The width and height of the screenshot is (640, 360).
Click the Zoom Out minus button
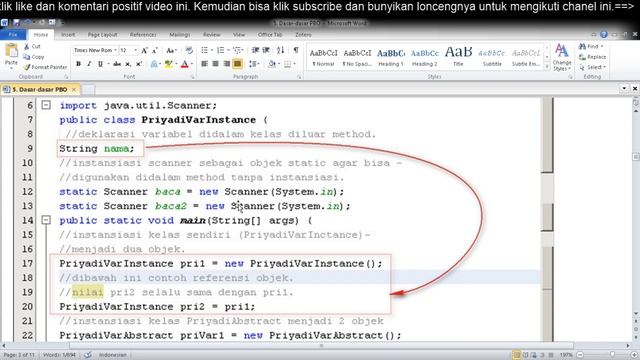(x=580, y=355)
